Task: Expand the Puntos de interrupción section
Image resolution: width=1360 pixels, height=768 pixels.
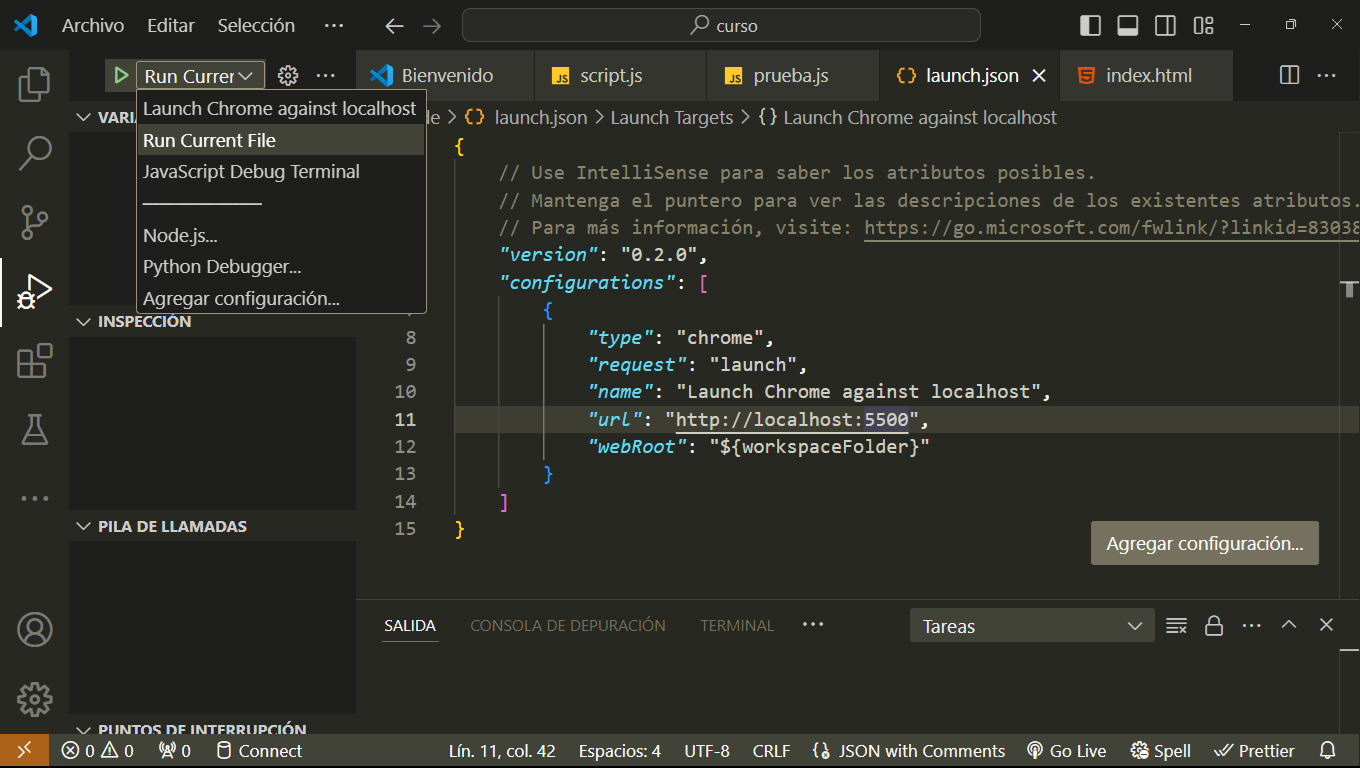Action: [213, 728]
